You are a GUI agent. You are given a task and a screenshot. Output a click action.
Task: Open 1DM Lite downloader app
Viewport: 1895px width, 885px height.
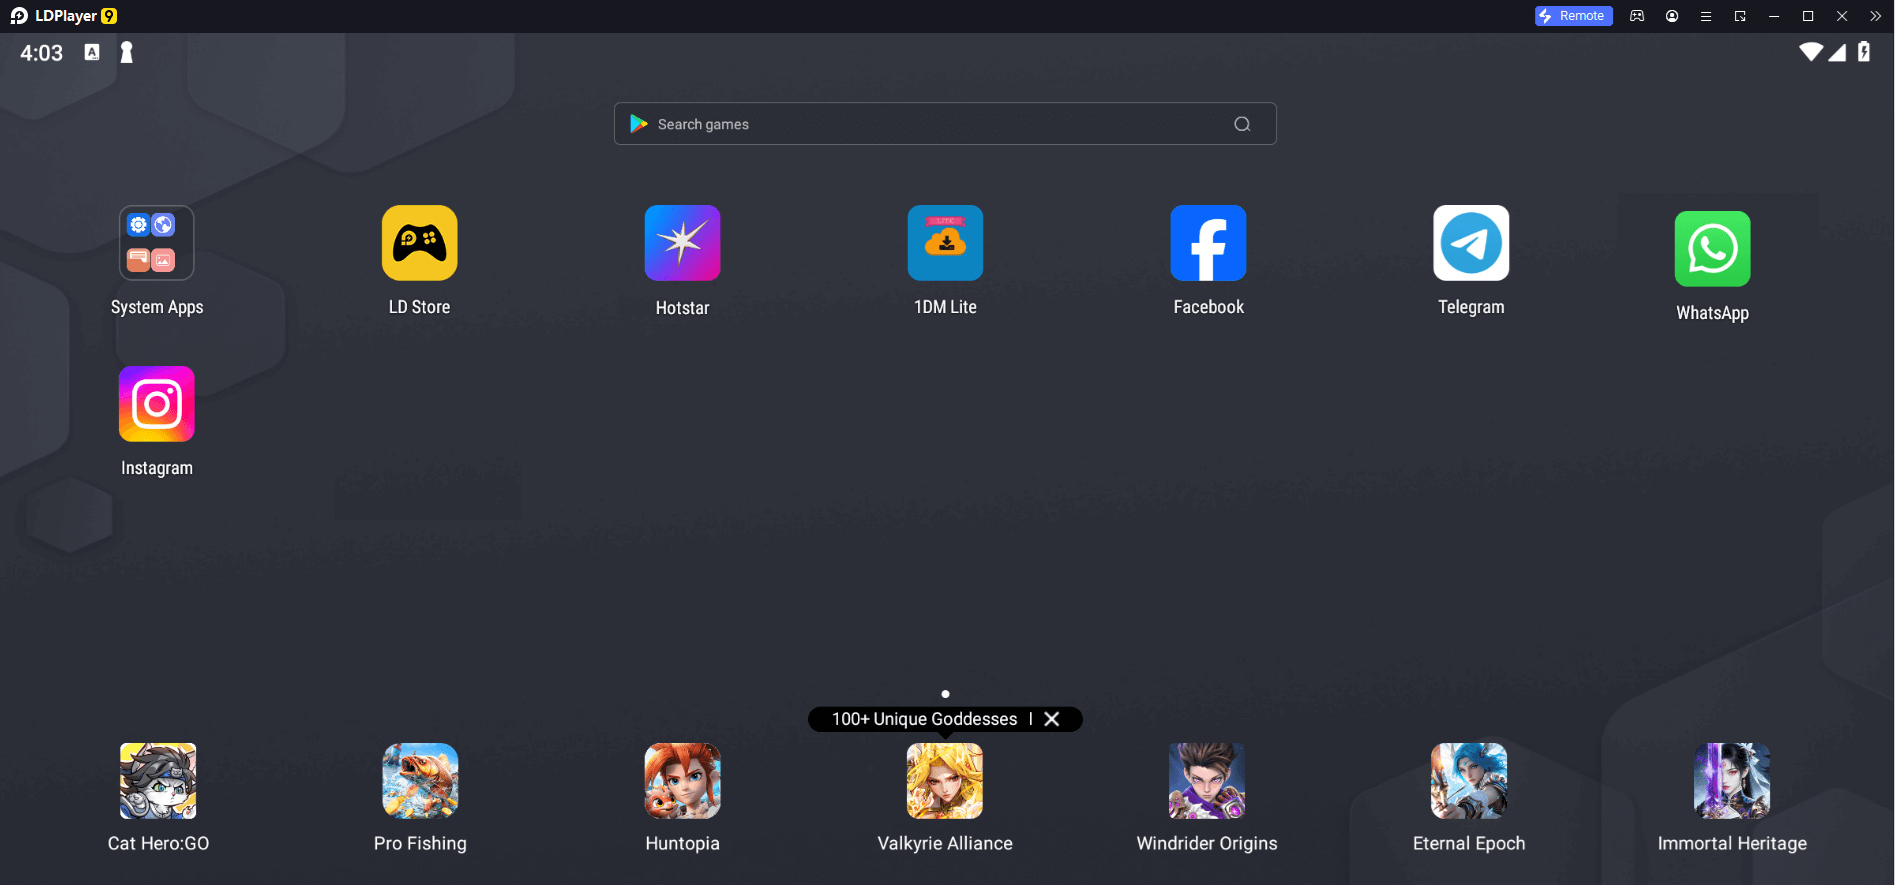[x=946, y=243]
